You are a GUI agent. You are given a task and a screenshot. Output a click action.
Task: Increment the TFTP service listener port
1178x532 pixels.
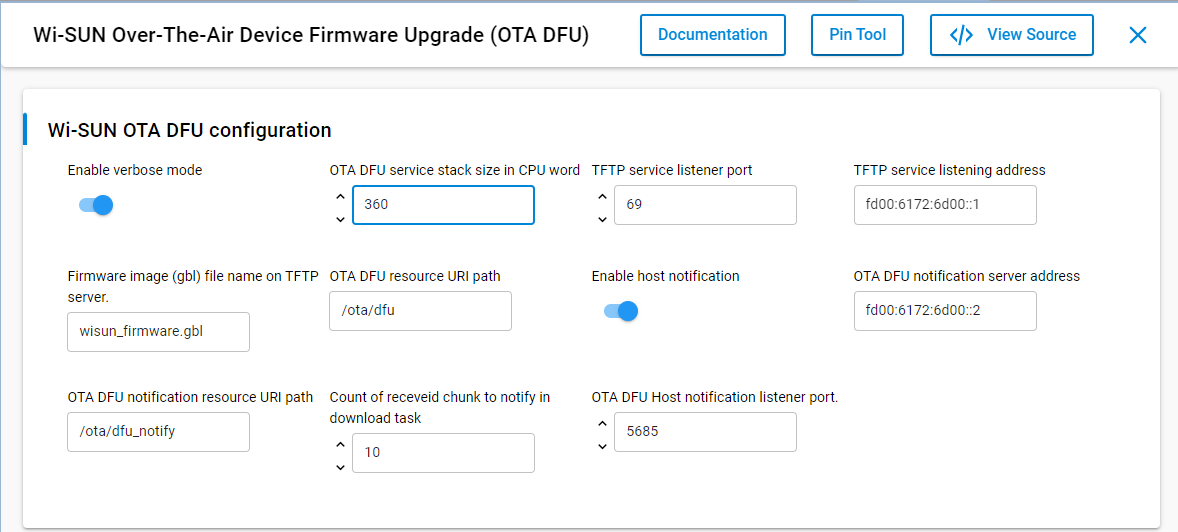(x=601, y=197)
